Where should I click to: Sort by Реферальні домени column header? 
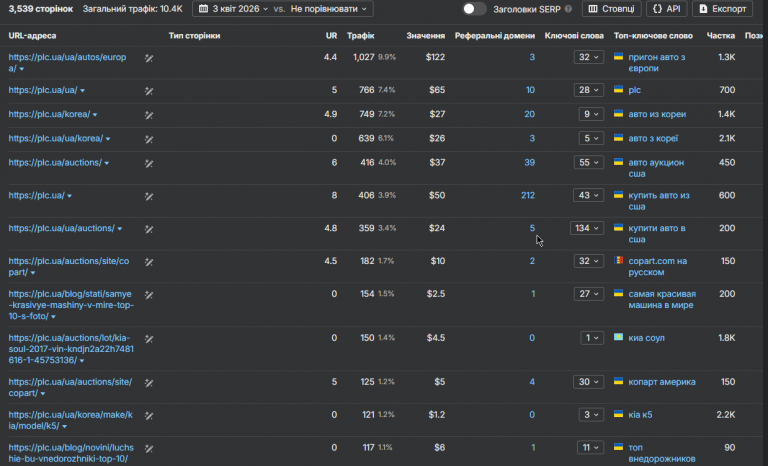click(x=494, y=35)
